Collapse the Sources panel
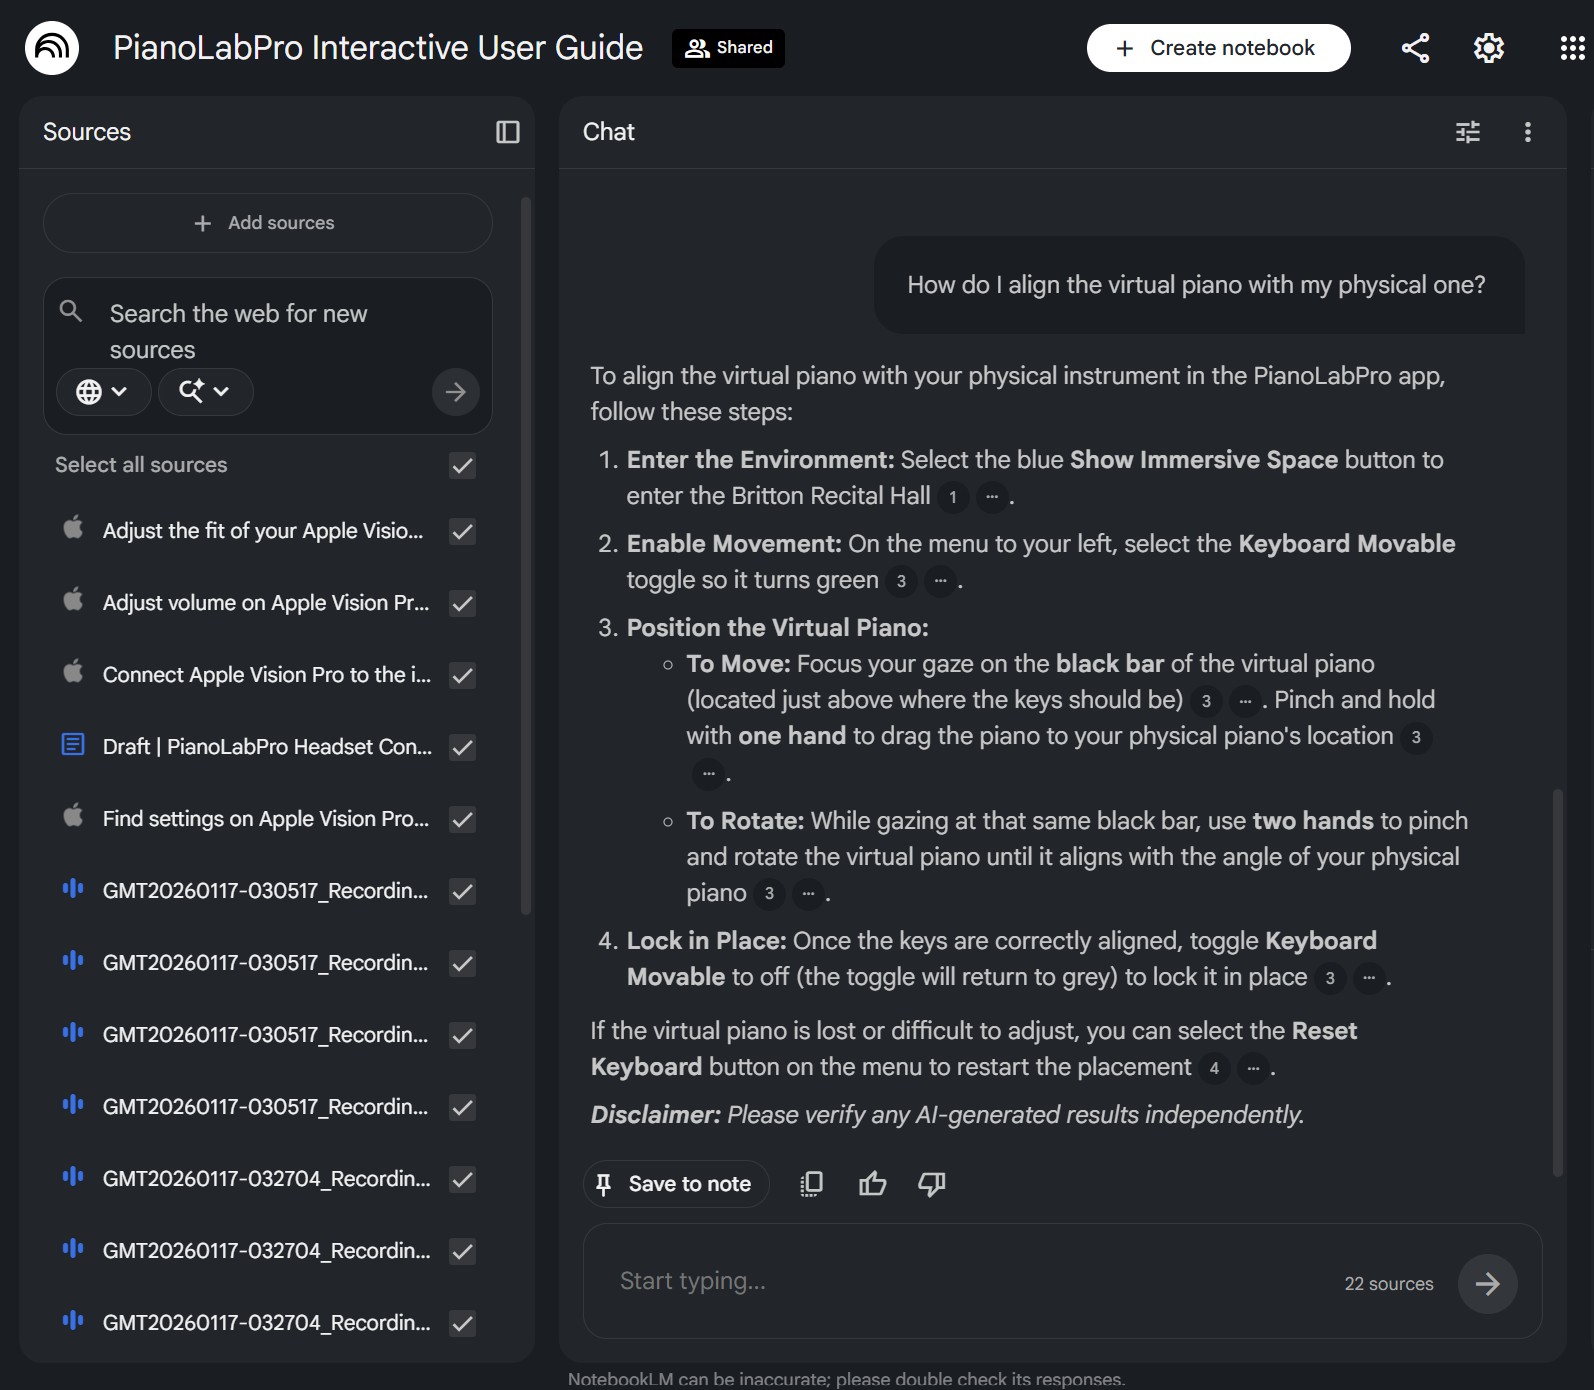 pos(508,132)
